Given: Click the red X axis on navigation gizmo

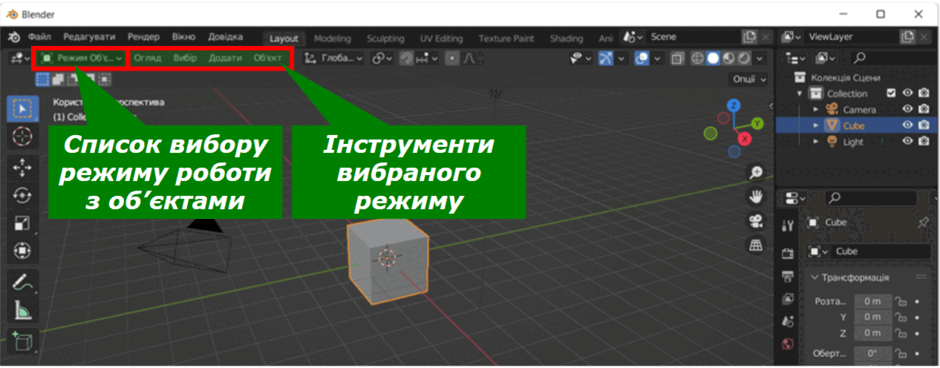Looking at the screenshot, I should tap(745, 139).
